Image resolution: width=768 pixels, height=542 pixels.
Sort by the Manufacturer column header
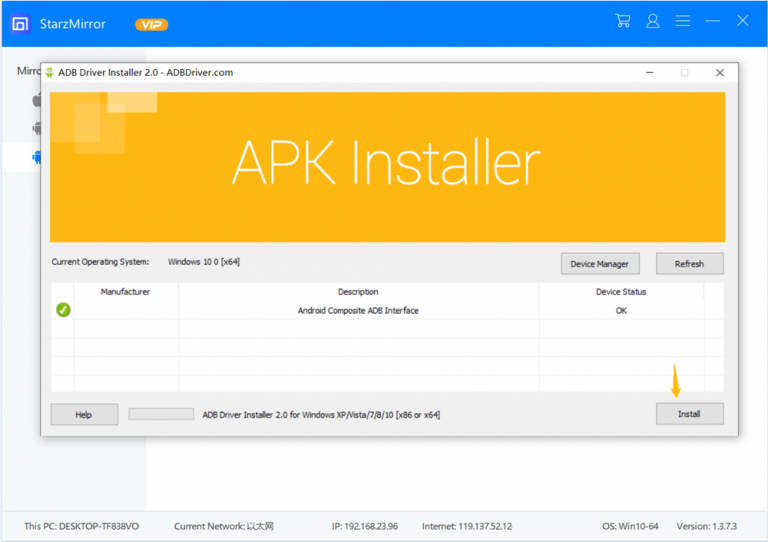125,292
